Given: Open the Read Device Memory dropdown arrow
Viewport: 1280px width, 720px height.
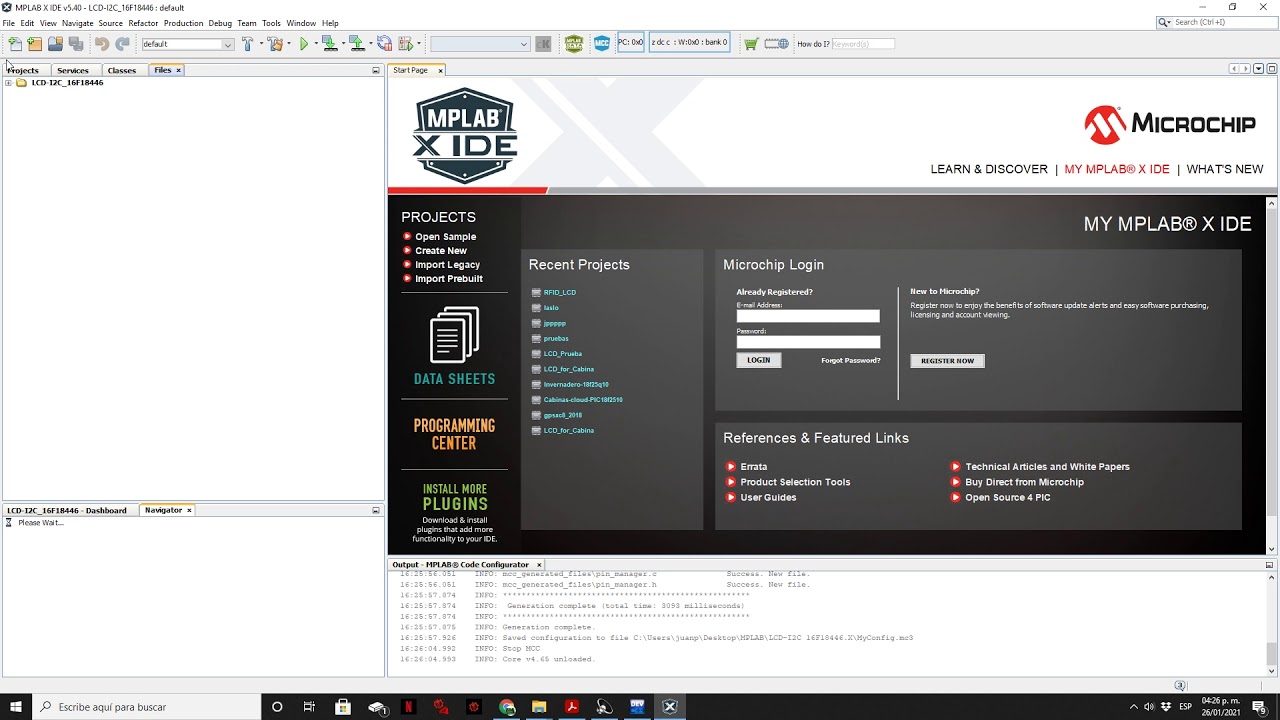Looking at the screenshot, I should (x=370, y=44).
